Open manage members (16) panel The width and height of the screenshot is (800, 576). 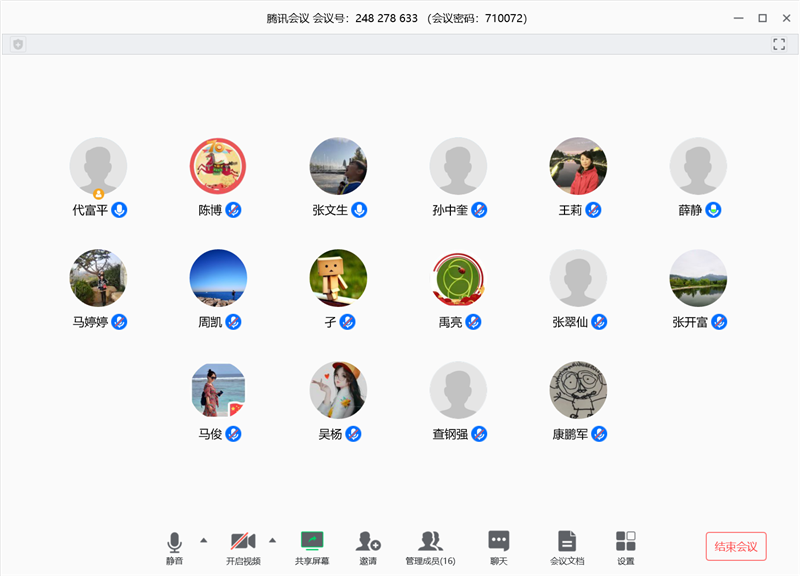click(x=430, y=548)
